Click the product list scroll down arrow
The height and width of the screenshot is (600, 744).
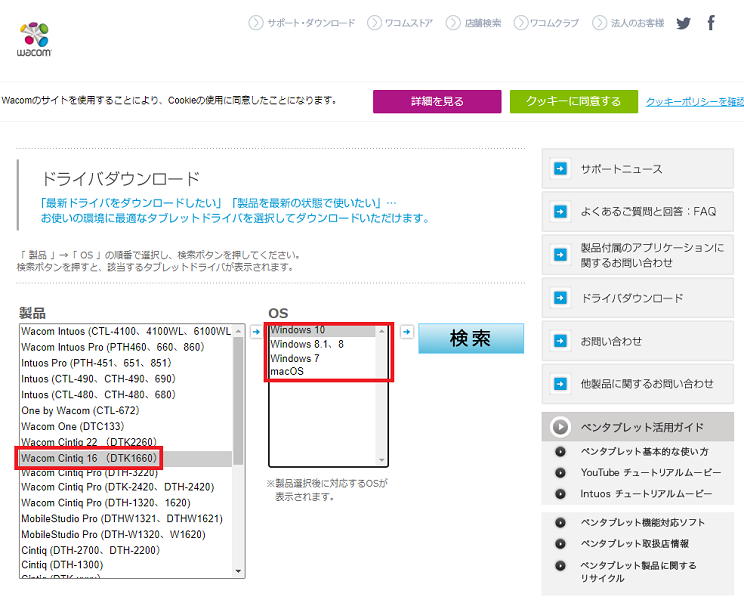(x=238, y=570)
